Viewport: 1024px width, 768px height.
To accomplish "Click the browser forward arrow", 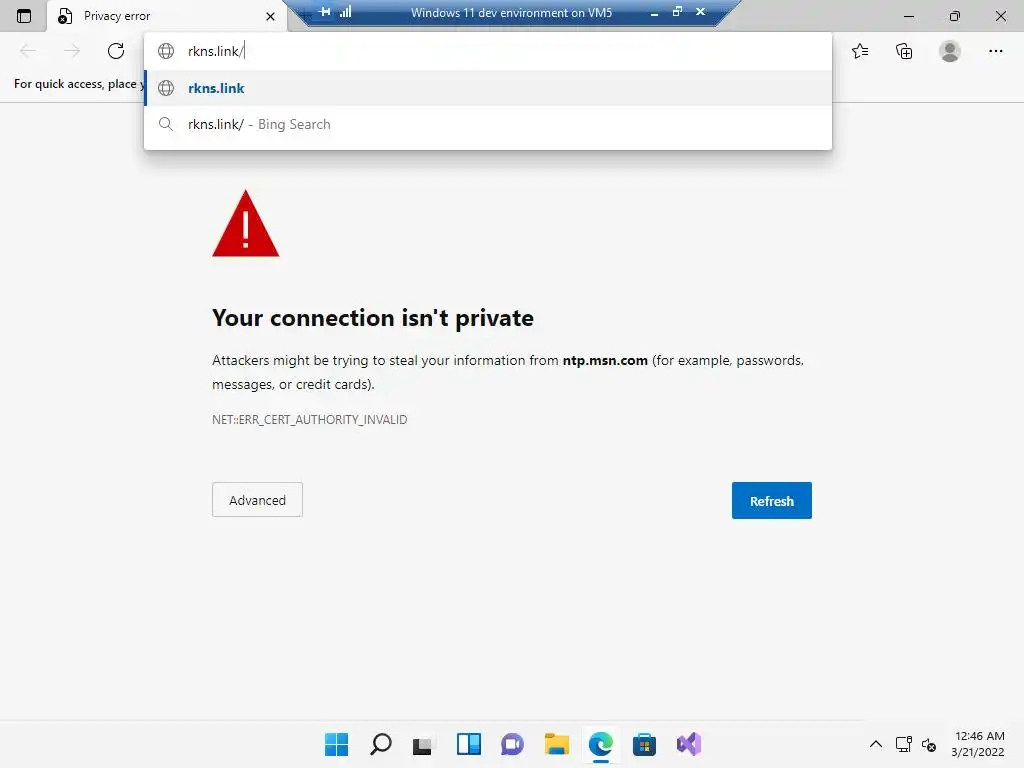I will pyautogui.click(x=72, y=51).
